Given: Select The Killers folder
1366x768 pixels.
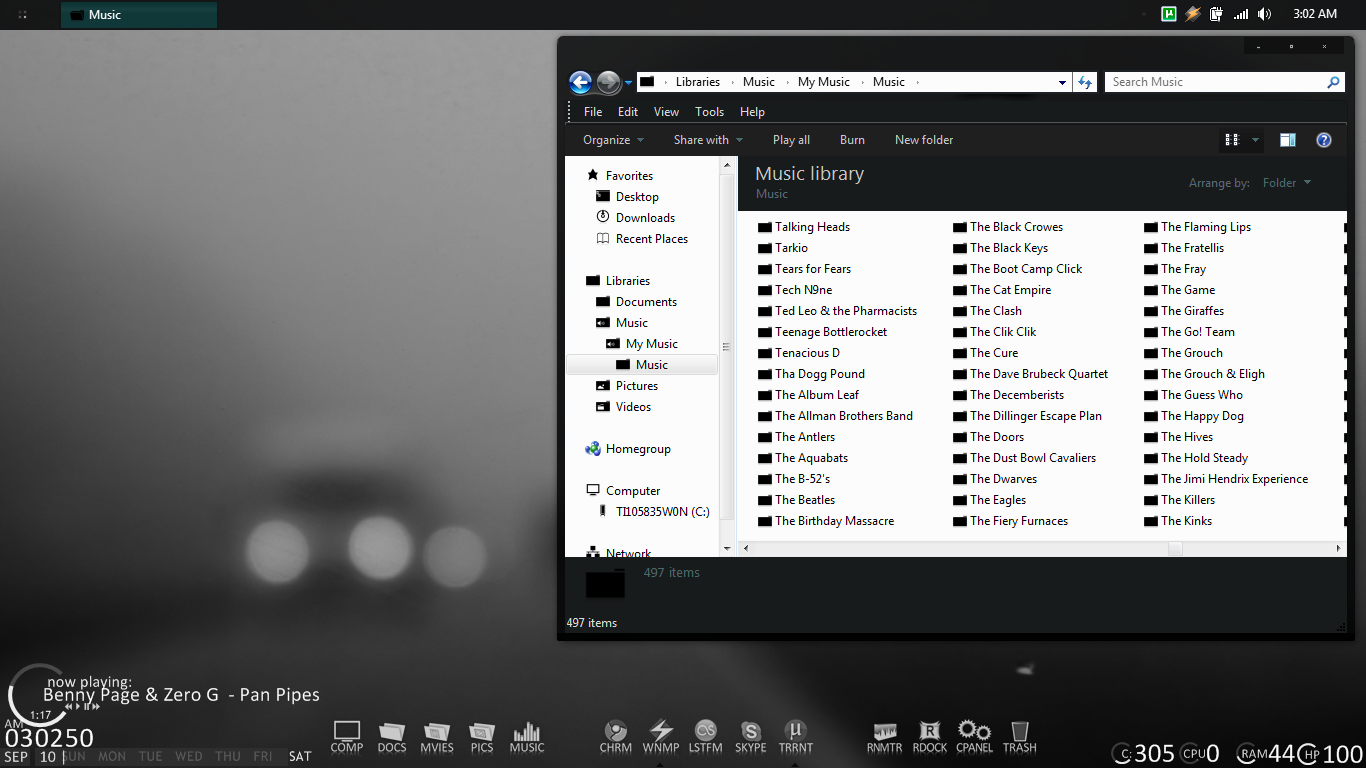Looking at the screenshot, I should click(x=1180, y=500).
